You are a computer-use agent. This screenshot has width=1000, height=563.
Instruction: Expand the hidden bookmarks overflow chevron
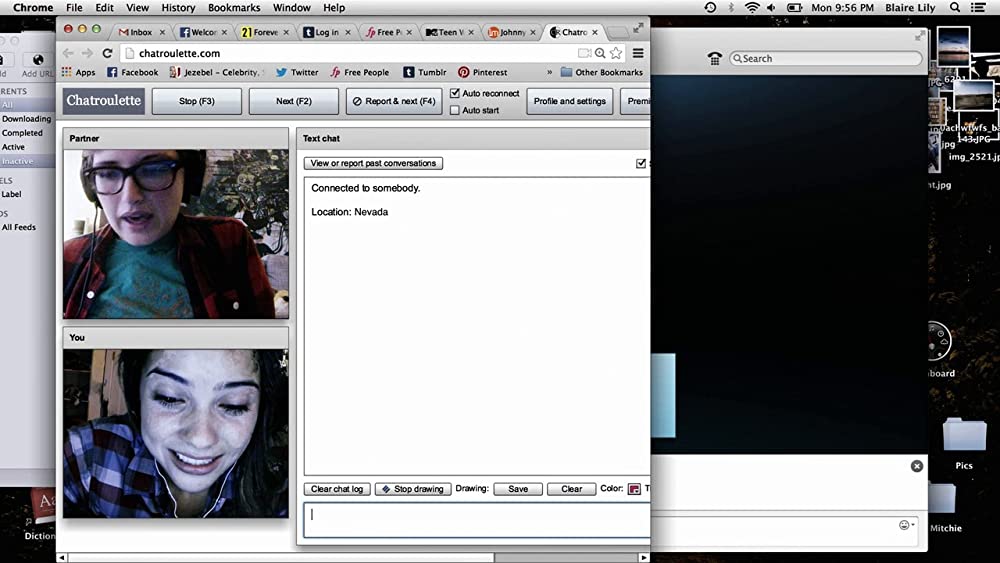click(549, 73)
